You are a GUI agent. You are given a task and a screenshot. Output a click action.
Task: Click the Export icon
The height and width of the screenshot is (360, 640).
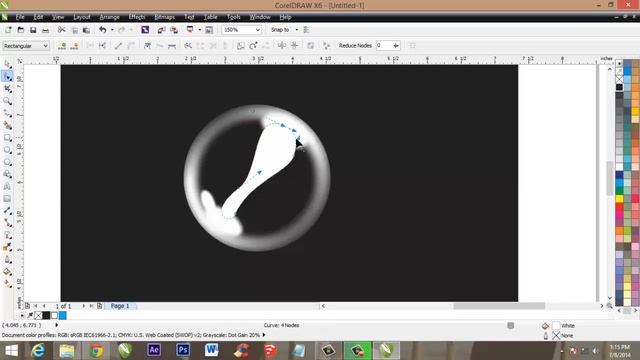tap(174, 30)
